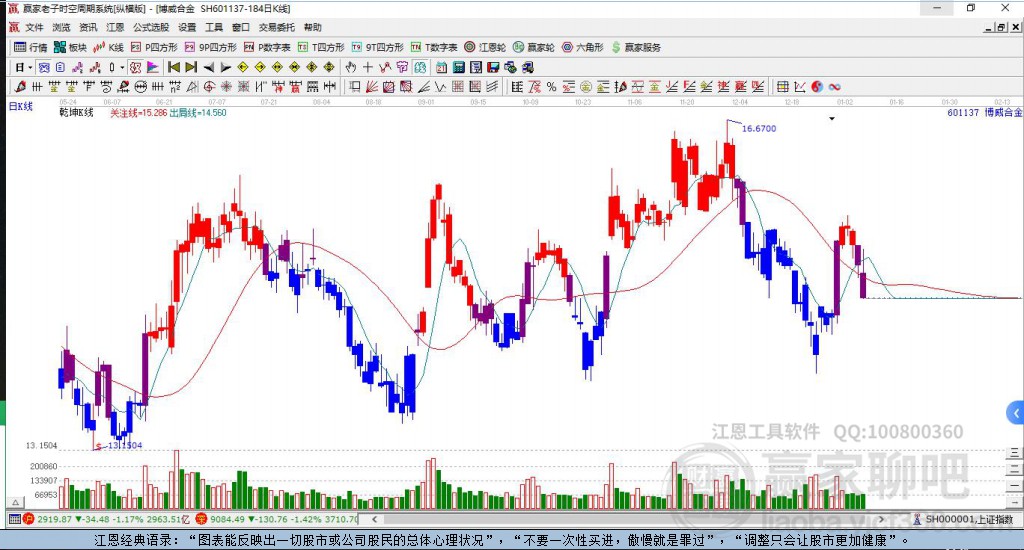Switch to K线 chart view

click(108, 47)
